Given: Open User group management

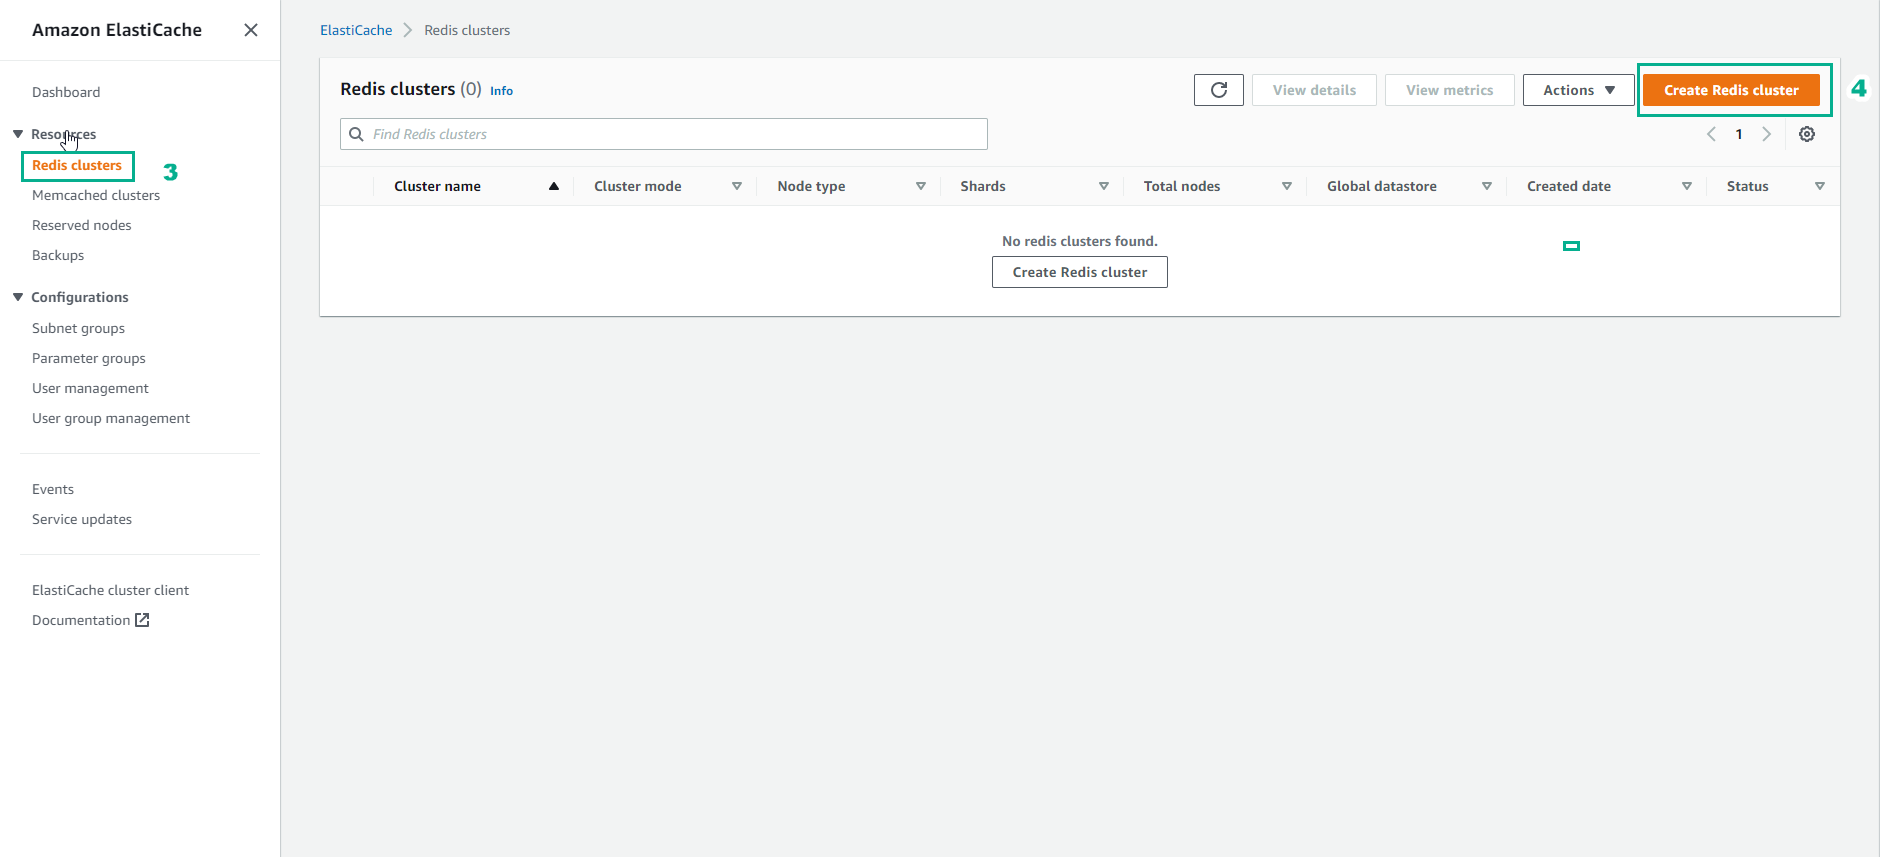Looking at the screenshot, I should point(111,418).
